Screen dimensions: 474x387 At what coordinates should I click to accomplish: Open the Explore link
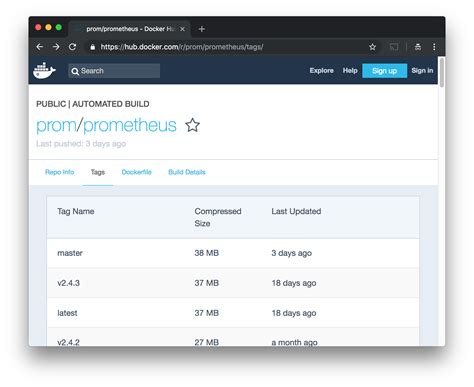[x=321, y=71]
